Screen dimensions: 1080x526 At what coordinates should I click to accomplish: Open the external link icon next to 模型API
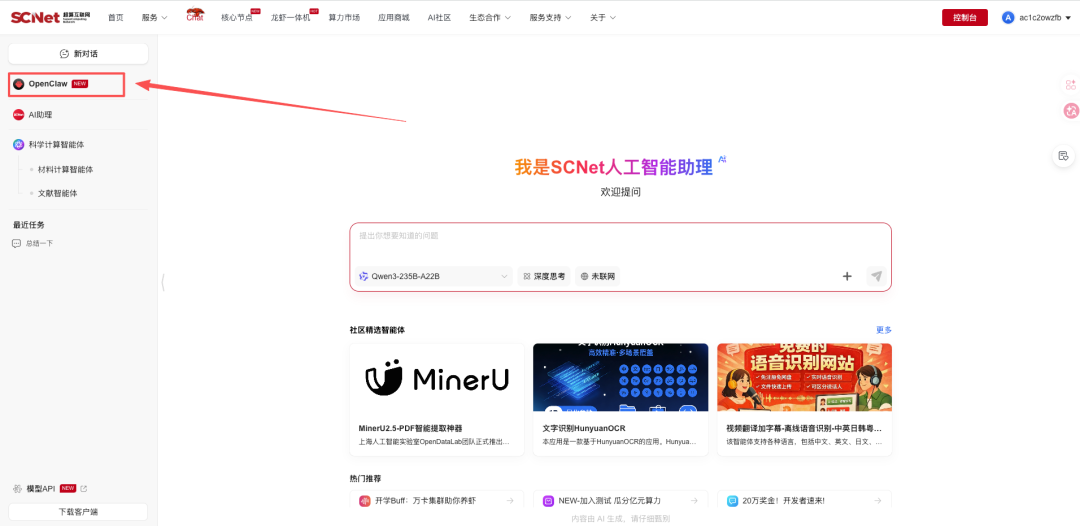point(84,489)
